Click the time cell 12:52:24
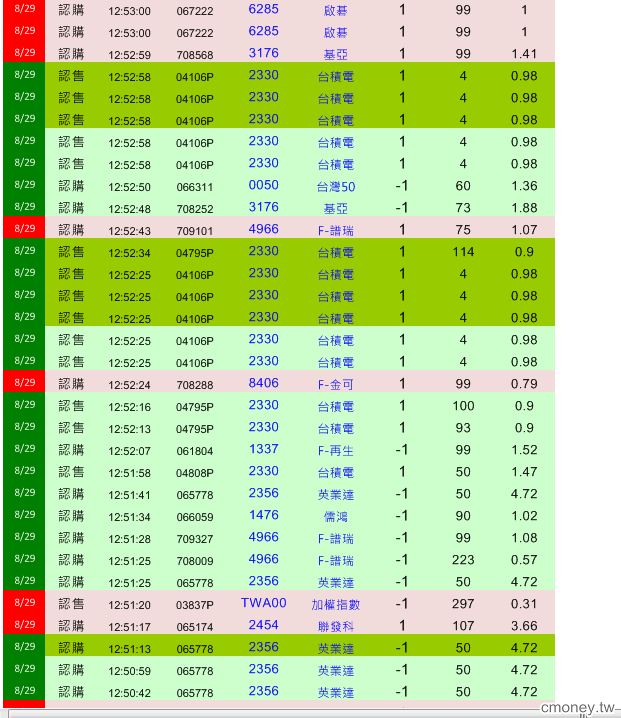Screen dimensions: 621x718 pyautogui.click(x=129, y=385)
